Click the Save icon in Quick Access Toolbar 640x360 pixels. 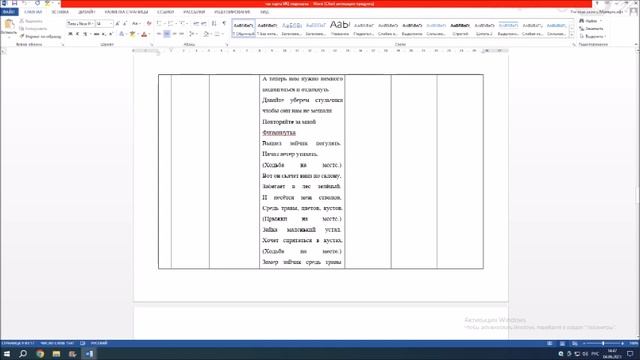14,3
